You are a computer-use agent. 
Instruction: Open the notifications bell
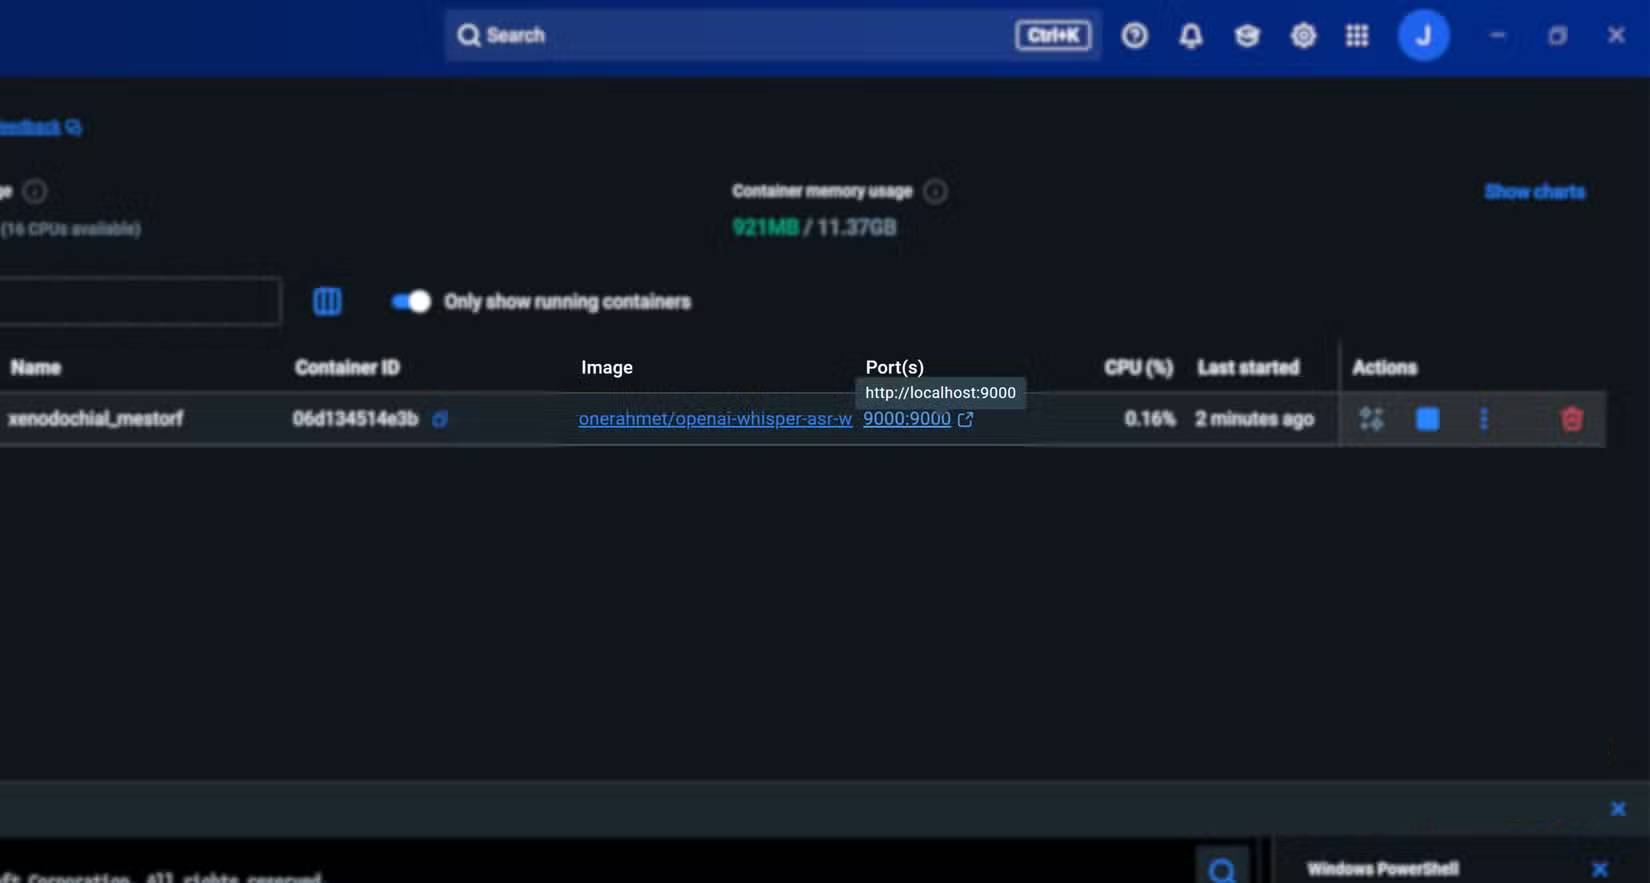coord(1190,36)
